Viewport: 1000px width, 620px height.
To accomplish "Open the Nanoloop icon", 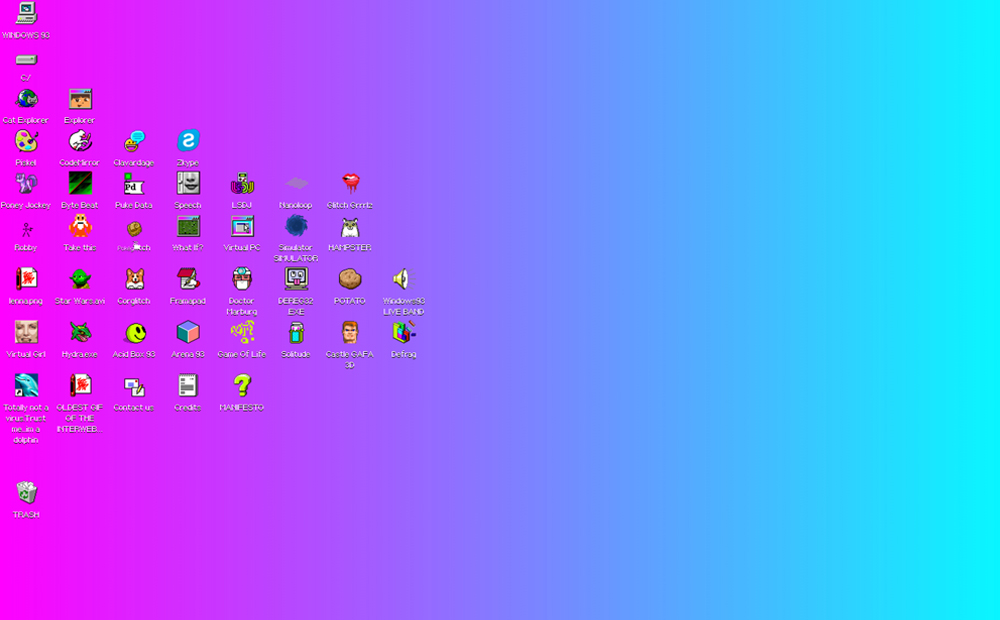I will click(296, 184).
